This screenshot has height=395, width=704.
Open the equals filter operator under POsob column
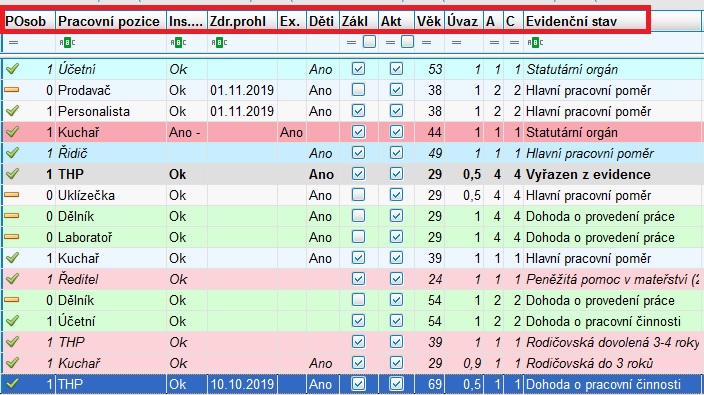pos(13,43)
